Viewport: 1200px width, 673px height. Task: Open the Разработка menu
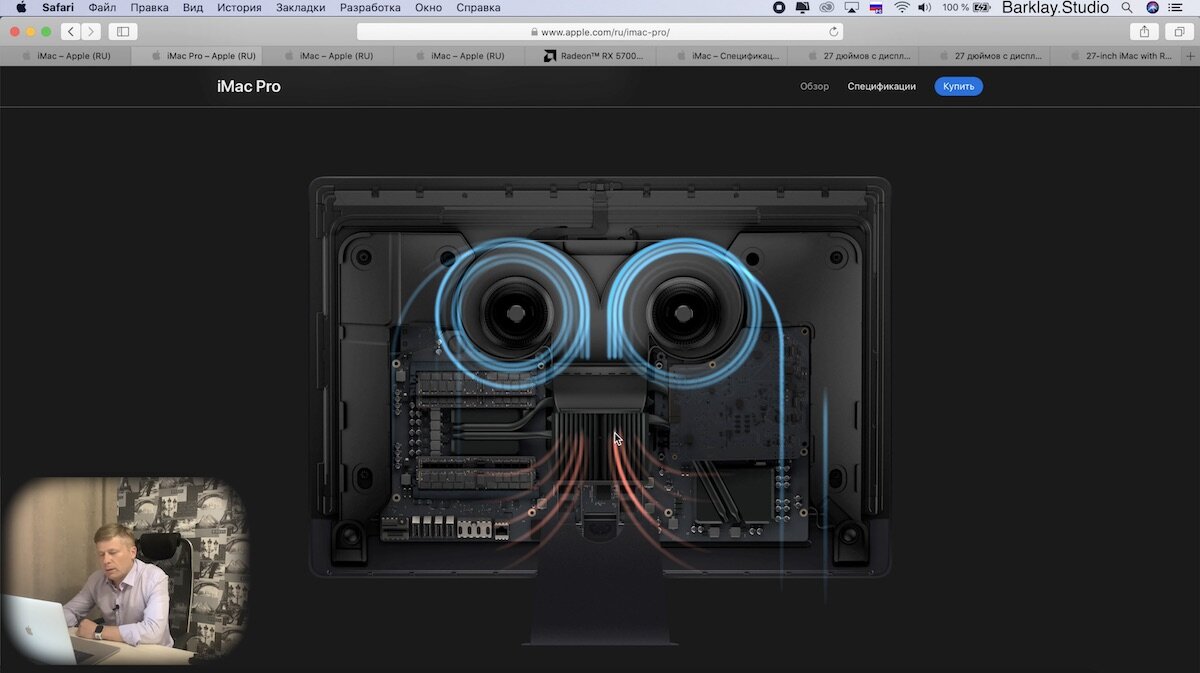pos(370,7)
